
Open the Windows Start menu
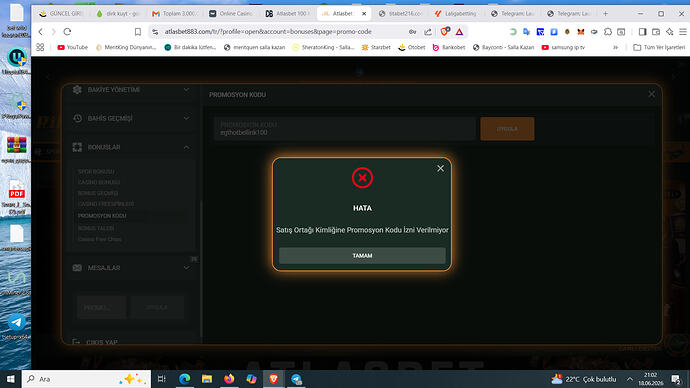(x=11, y=379)
